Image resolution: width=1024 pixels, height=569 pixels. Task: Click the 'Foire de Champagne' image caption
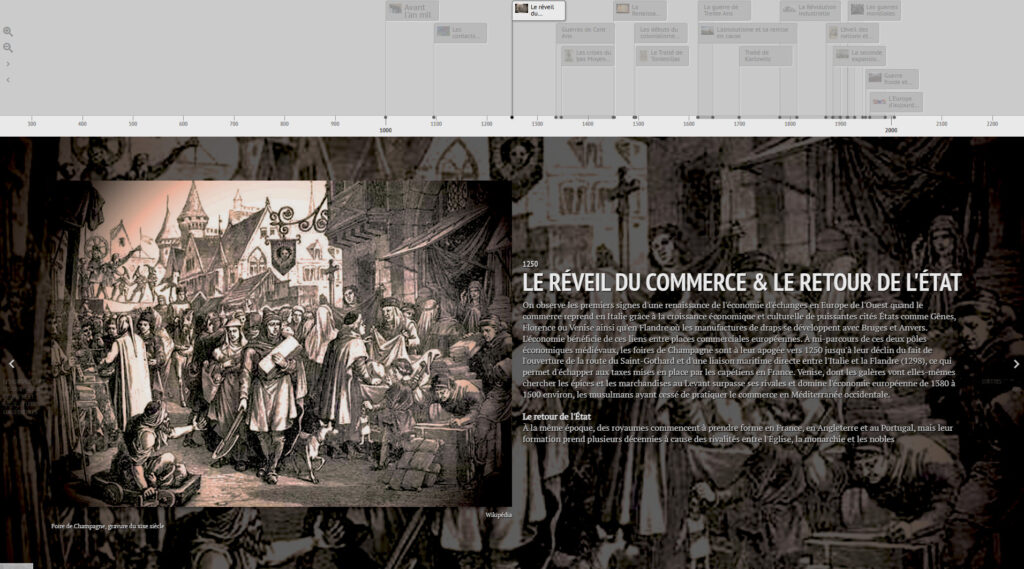(108, 526)
